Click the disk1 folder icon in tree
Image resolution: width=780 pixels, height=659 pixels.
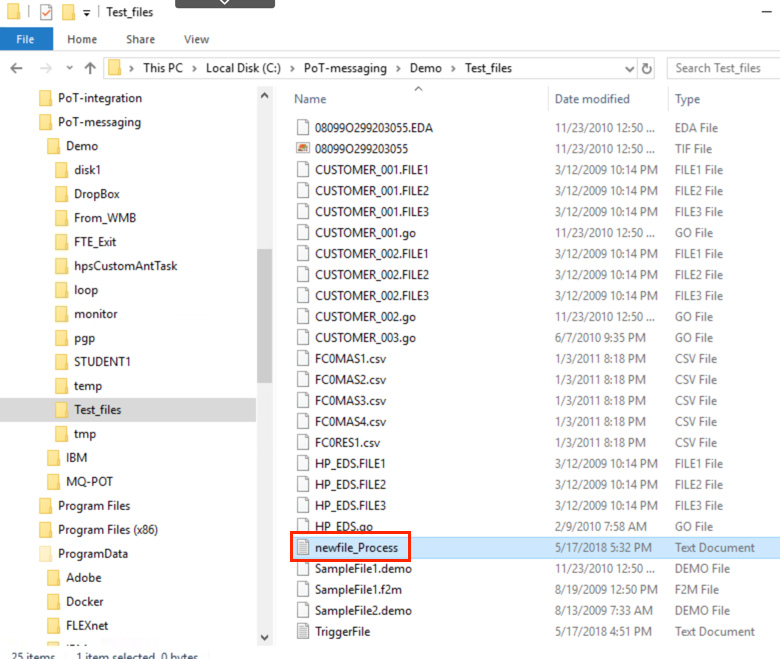pos(62,170)
